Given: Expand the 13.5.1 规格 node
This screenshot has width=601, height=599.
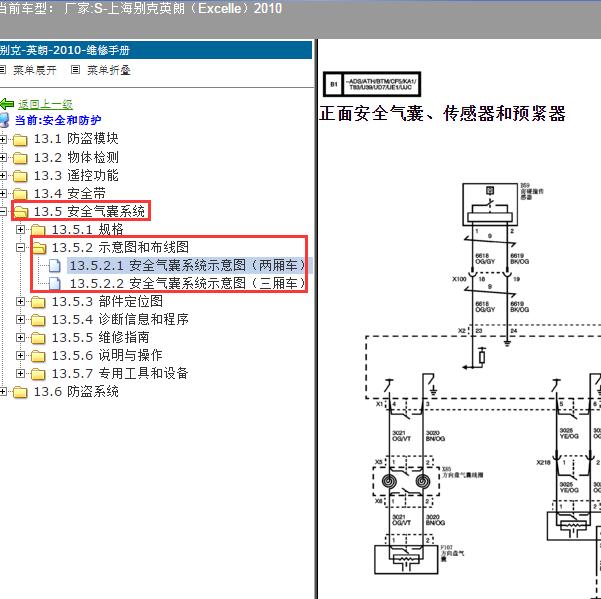Looking at the screenshot, I should pos(20,230).
